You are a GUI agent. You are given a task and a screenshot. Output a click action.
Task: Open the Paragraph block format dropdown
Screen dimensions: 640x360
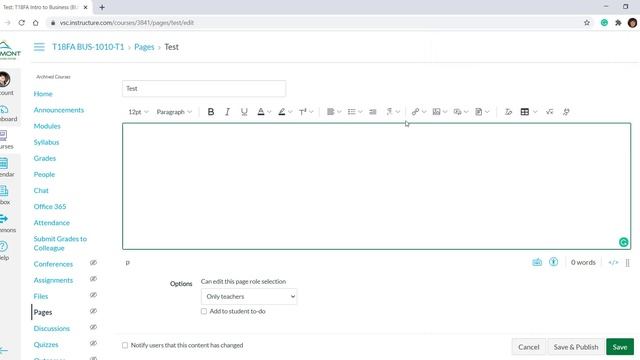coord(174,112)
